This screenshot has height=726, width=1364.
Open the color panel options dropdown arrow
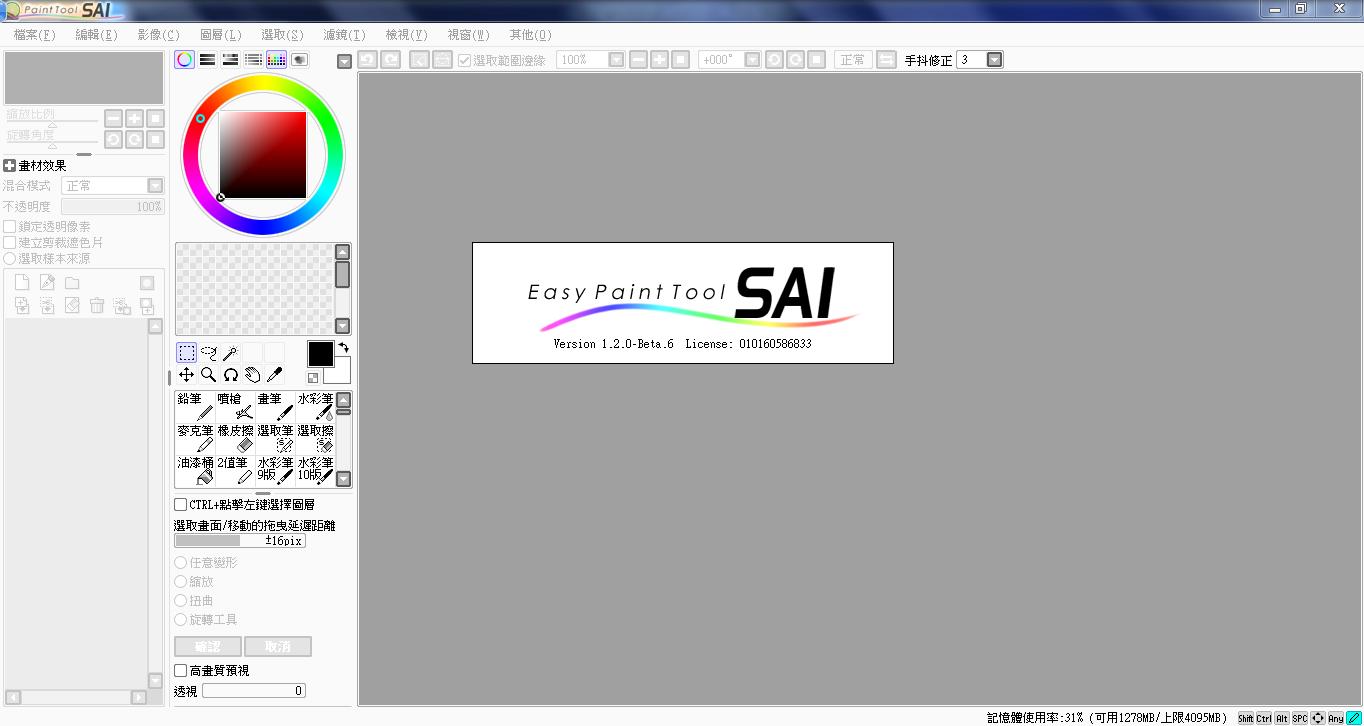(x=344, y=62)
